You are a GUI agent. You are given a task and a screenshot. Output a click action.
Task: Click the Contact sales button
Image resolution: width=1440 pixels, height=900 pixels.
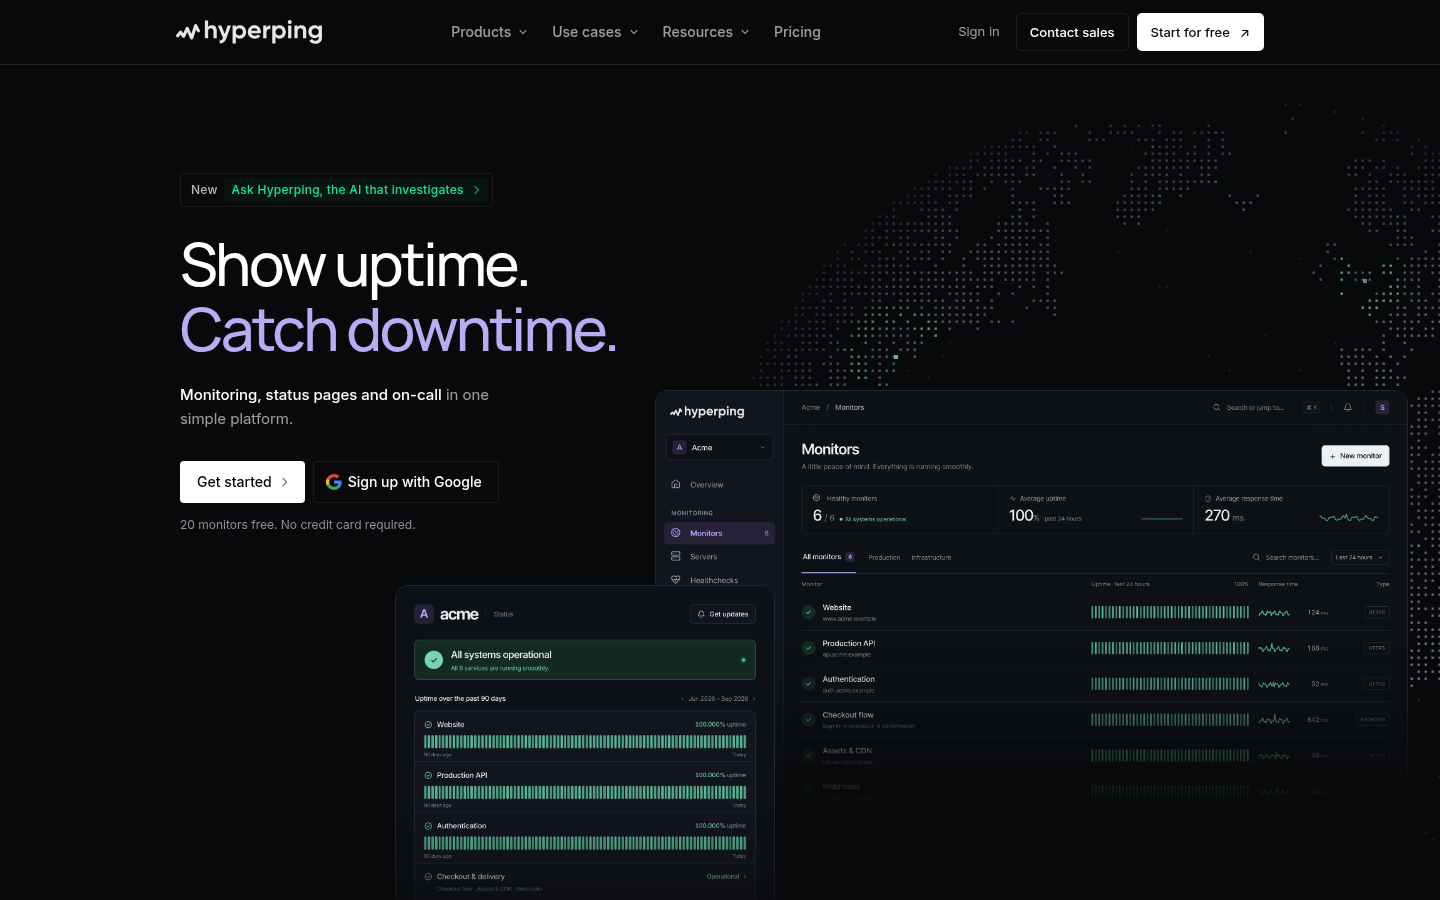(1072, 32)
